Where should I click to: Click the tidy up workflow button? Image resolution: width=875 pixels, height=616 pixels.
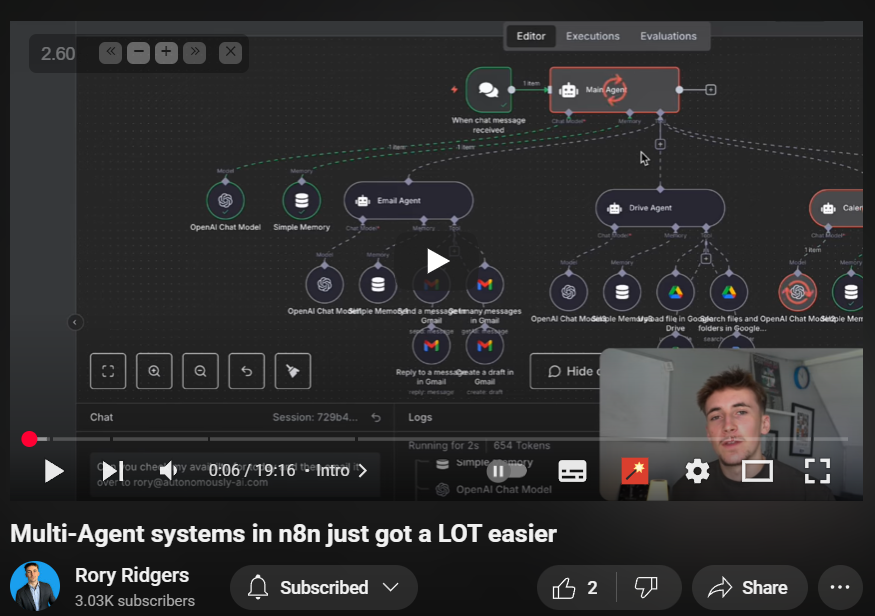[x=293, y=371]
